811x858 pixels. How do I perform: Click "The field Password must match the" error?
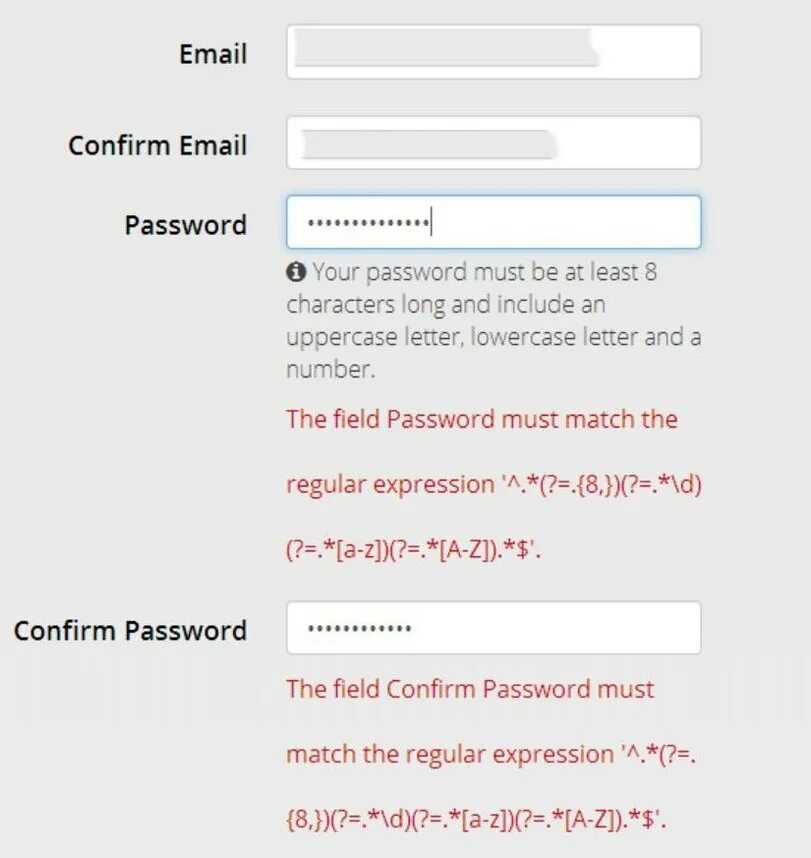pyautogui.click(x=481, y=419)
